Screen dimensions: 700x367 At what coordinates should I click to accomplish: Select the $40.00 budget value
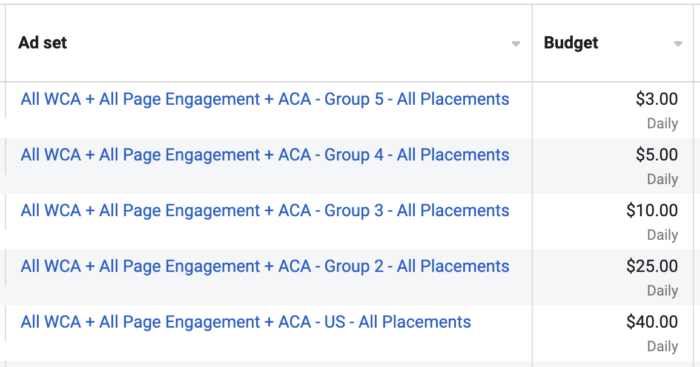(x=652, y=322)
